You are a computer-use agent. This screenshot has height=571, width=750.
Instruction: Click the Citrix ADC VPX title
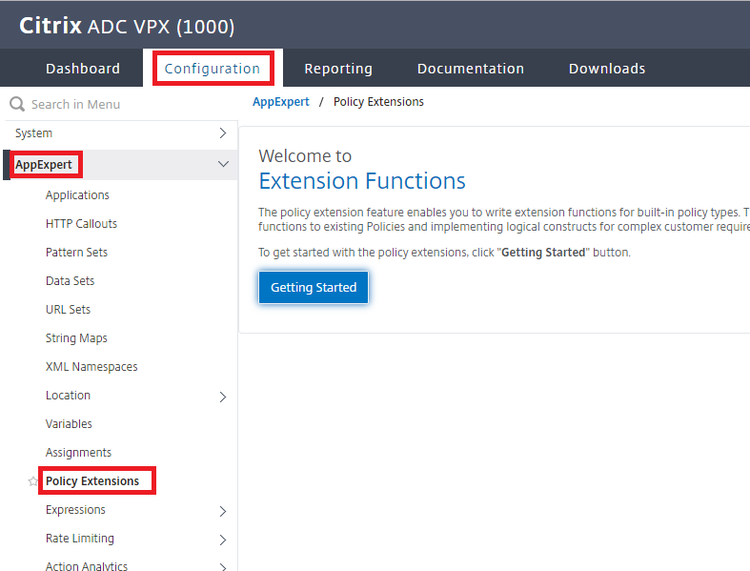pos(127,26)
